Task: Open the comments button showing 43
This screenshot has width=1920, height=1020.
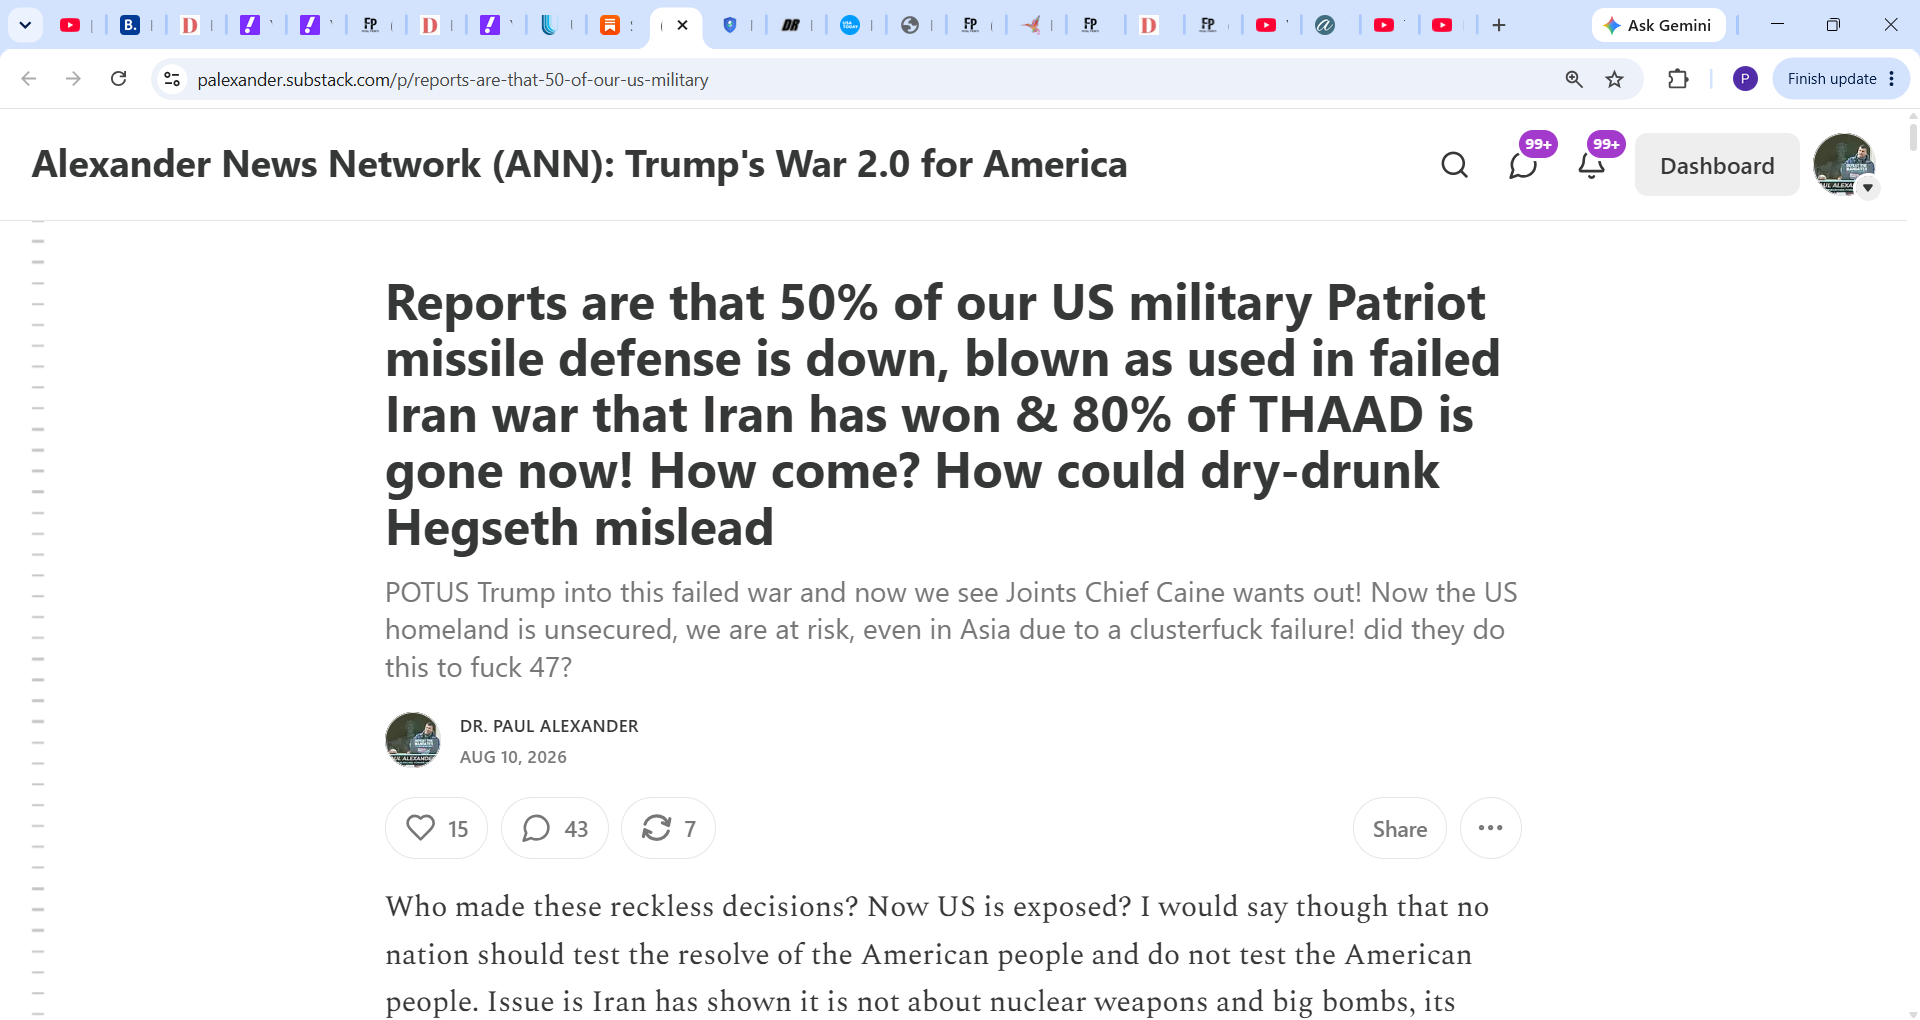Action: click(x=555, y=828)
